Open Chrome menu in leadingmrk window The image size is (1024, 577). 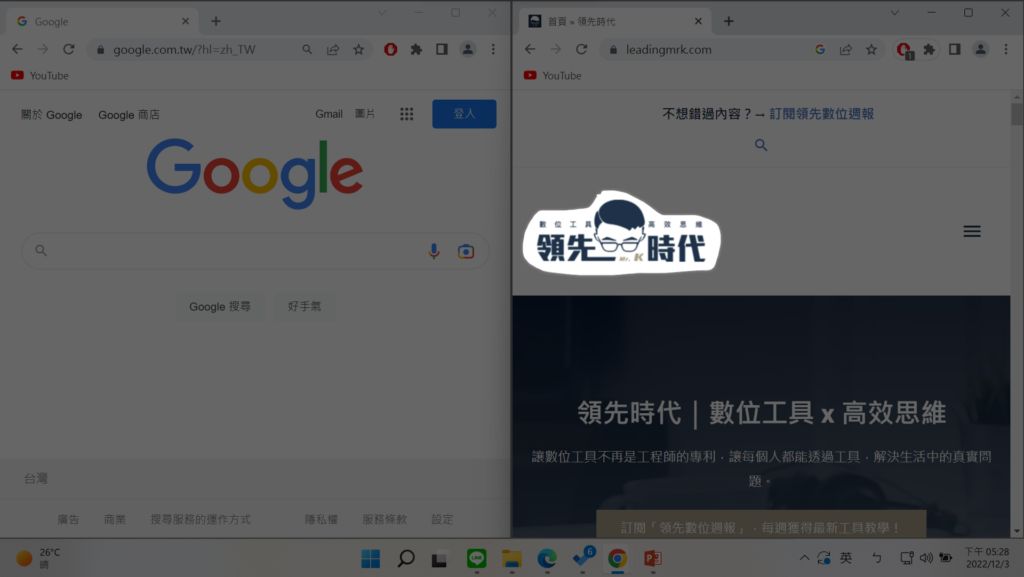[1006, 49]
